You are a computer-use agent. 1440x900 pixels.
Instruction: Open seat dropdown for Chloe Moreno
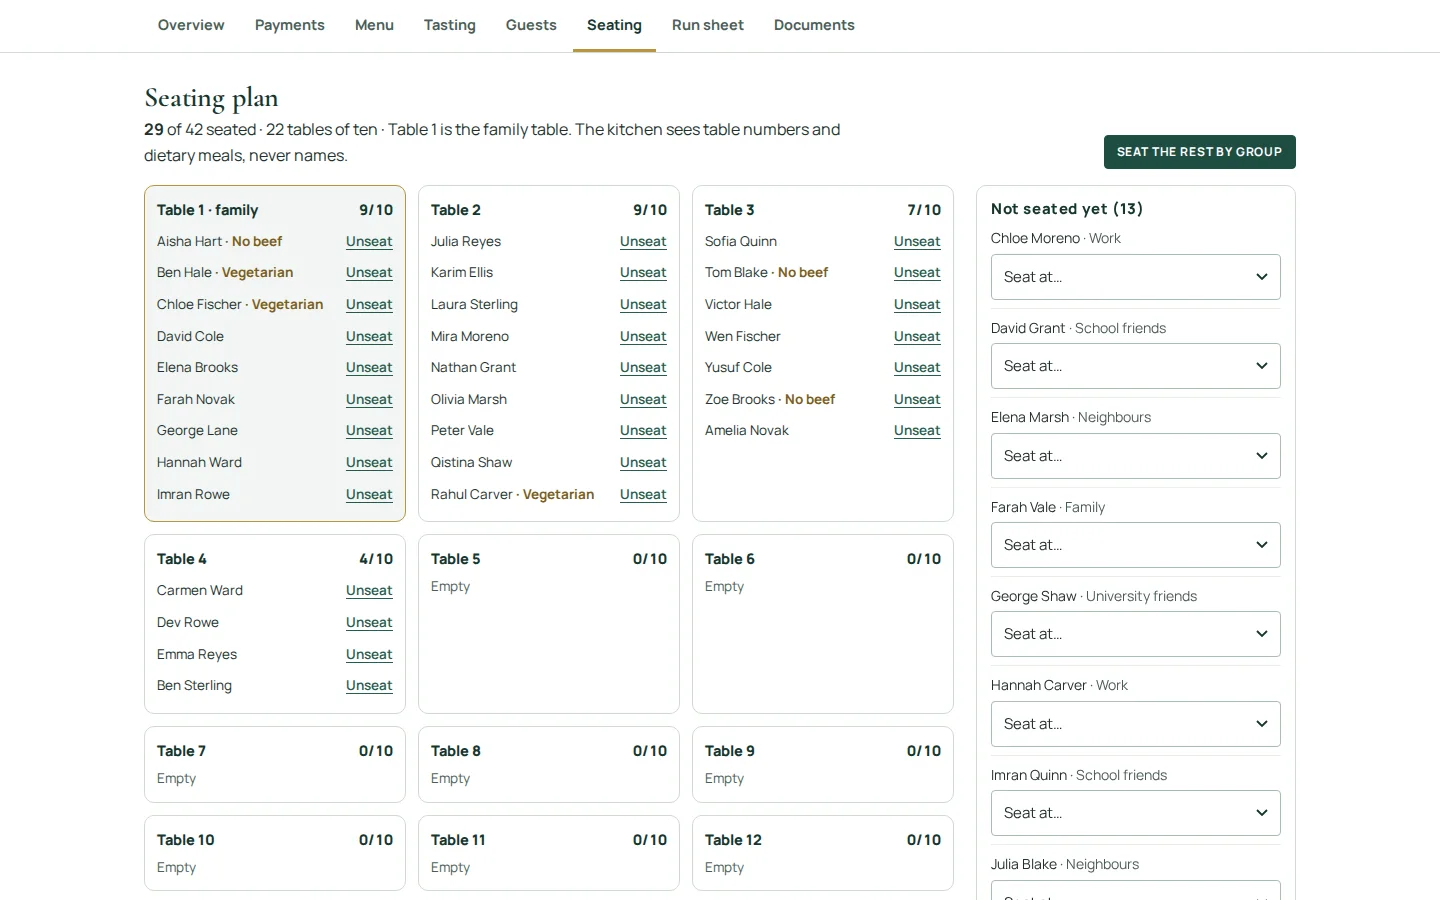pyautogui.click(x=1136, y=277)
